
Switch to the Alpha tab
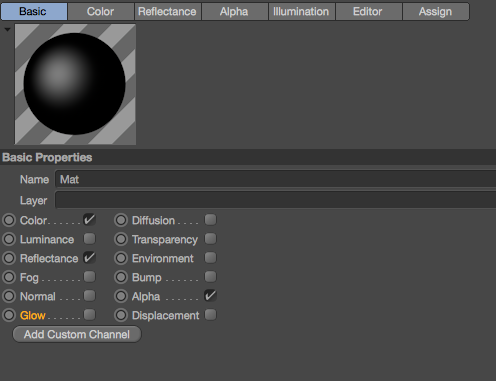pos(235,12)
